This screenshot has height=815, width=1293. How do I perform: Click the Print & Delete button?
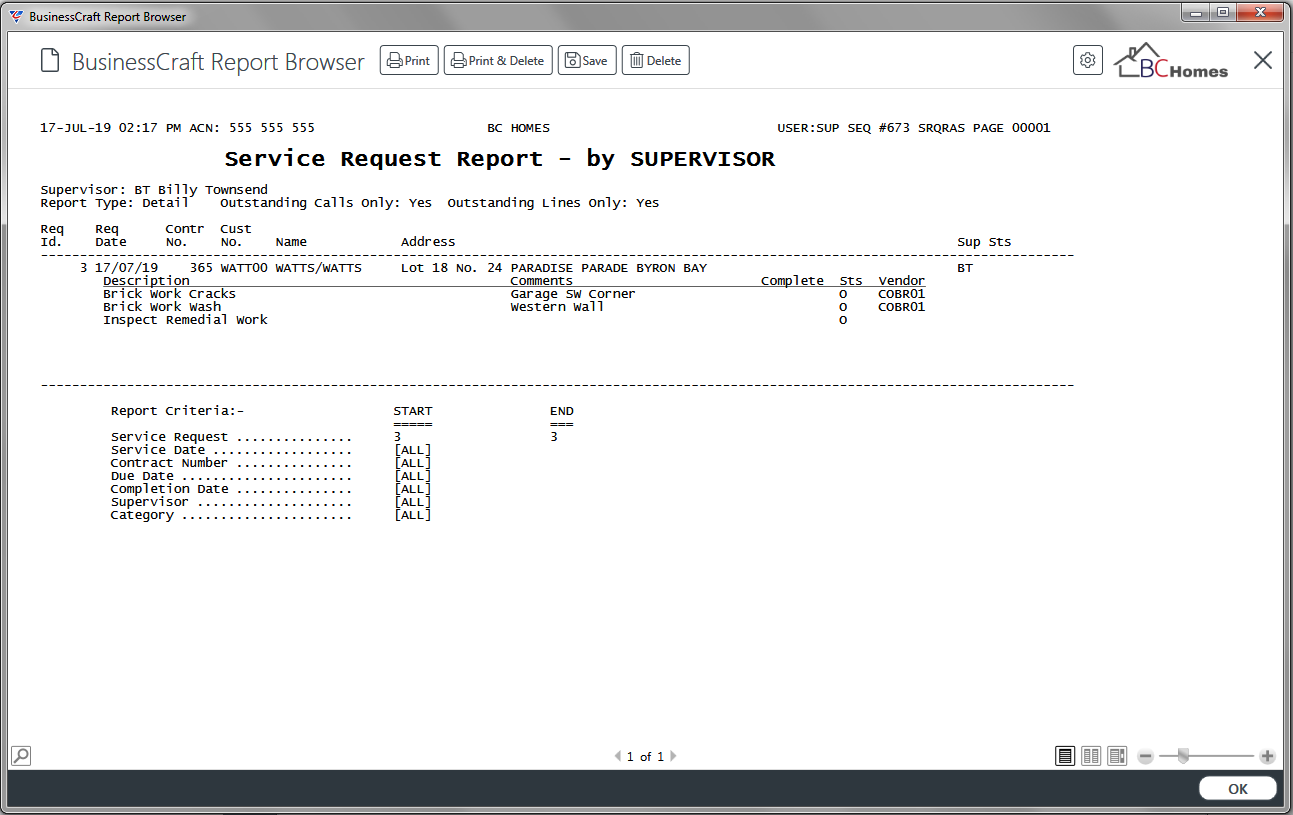point(498,60)
